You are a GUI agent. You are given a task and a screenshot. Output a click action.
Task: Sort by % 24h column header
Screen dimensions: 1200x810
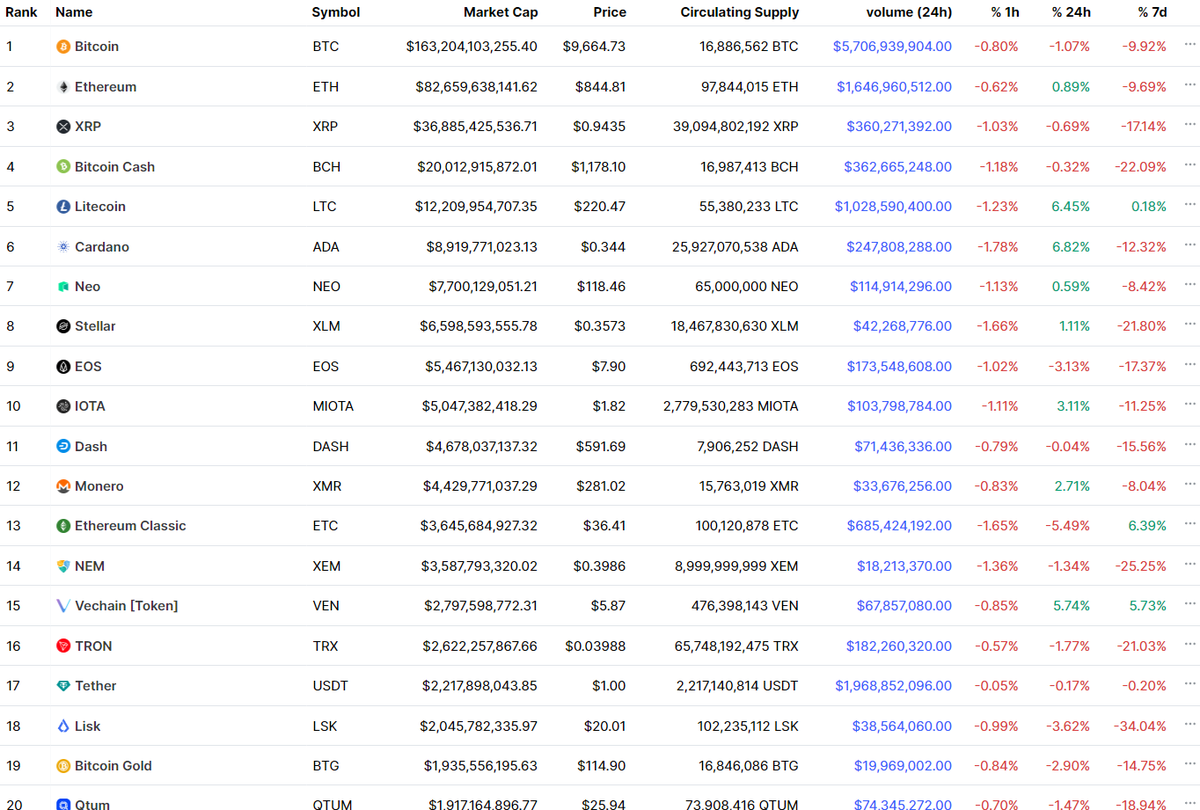tap(1071, 12)
